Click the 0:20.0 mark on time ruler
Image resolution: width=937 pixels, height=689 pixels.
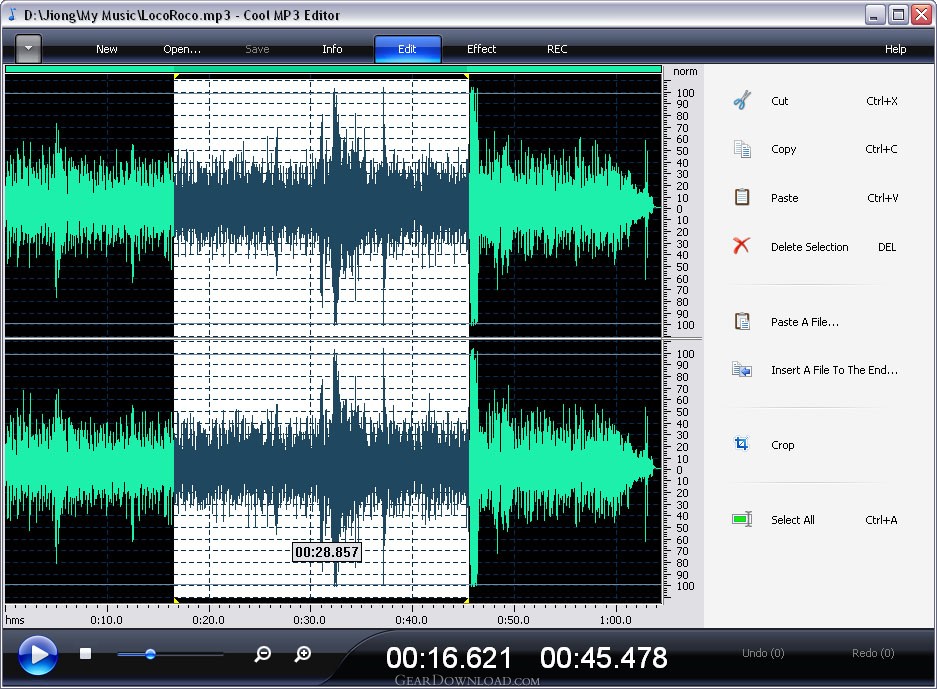click(x=209, y=620)
